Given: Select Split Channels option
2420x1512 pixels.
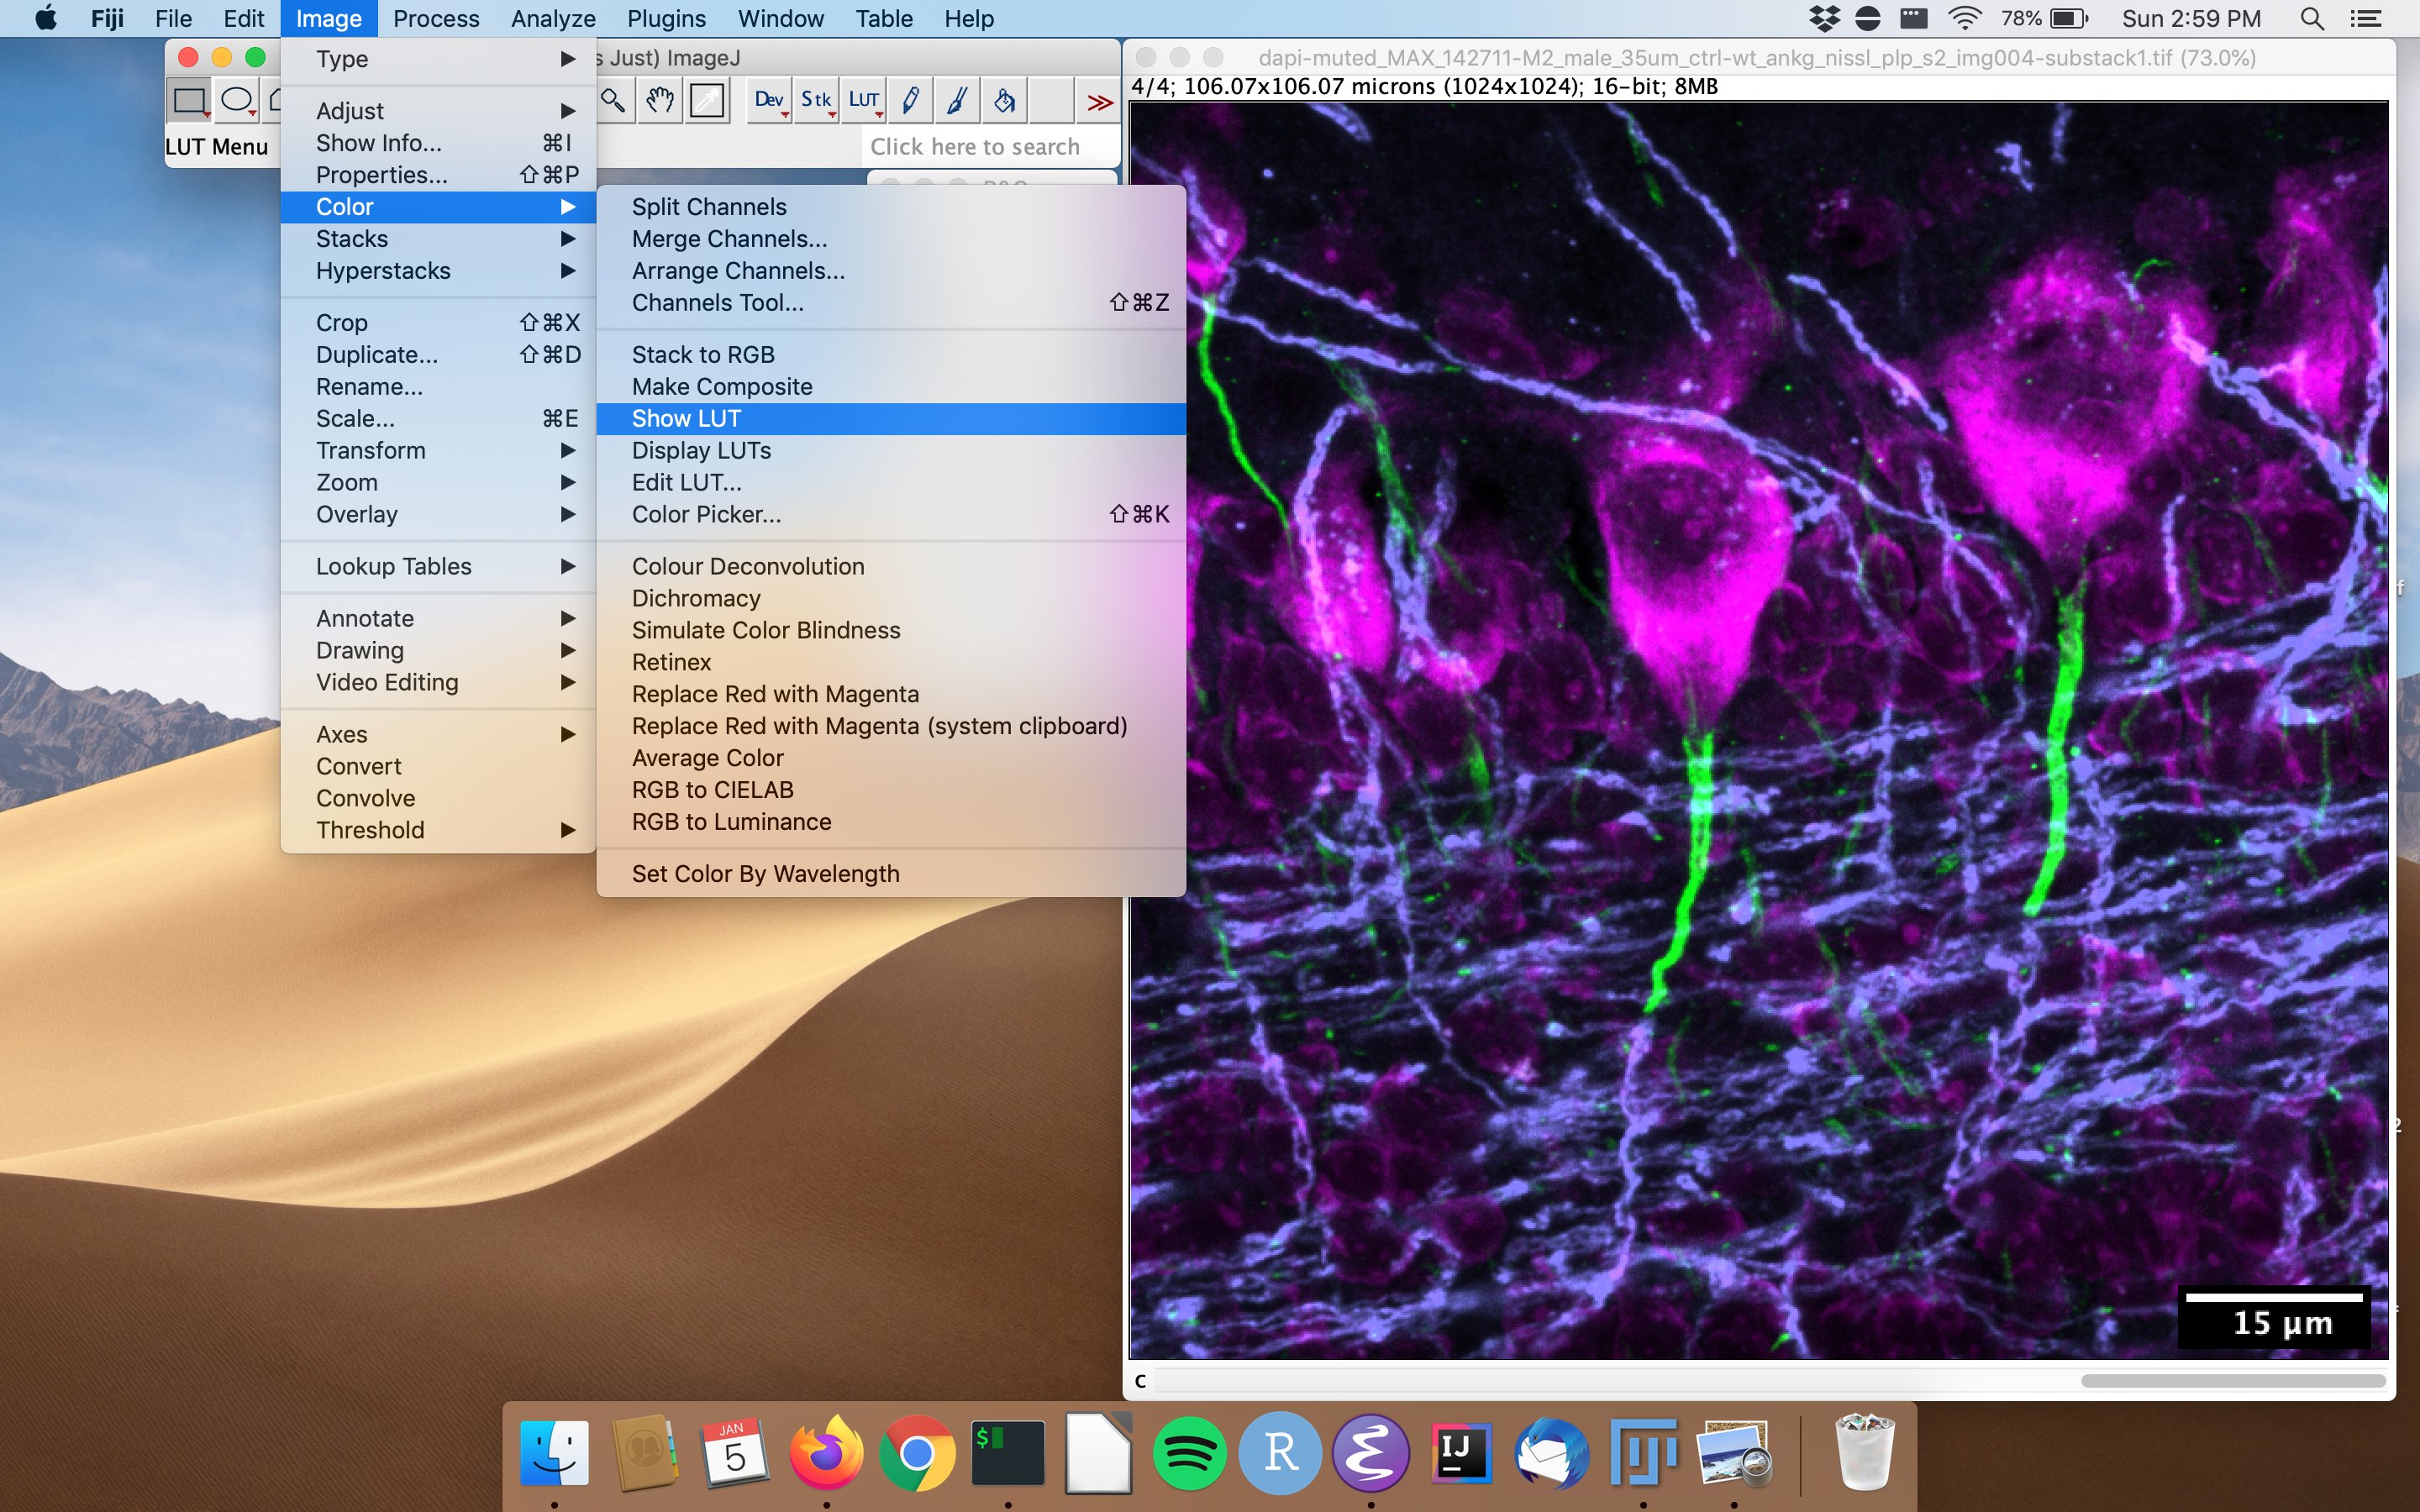Looking at the screenshot, I should 709,207.
